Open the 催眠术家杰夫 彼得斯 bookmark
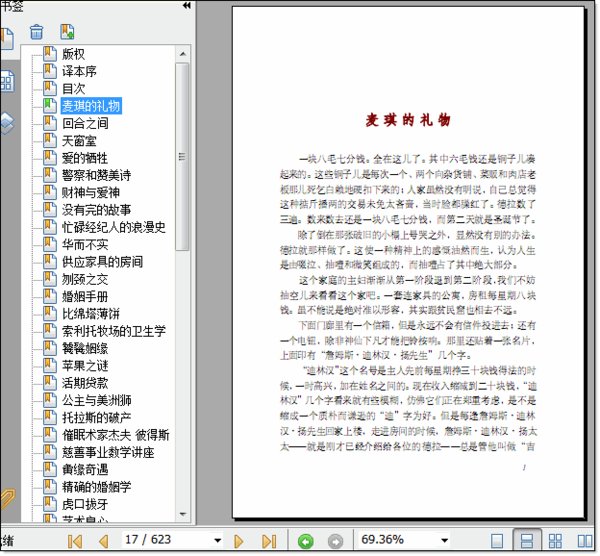The width and height of the screenshot is (600, 556). click(x=116, y=435)
